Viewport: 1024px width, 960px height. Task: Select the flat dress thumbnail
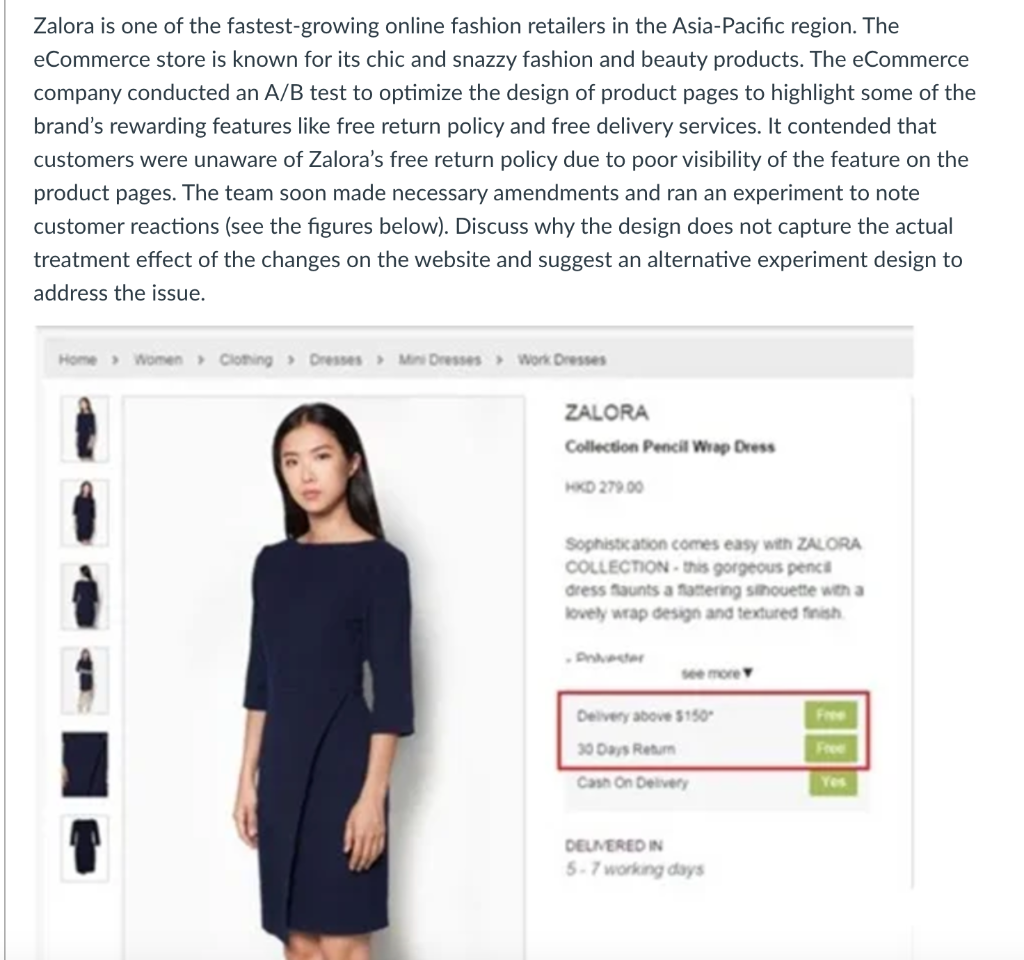85,848
